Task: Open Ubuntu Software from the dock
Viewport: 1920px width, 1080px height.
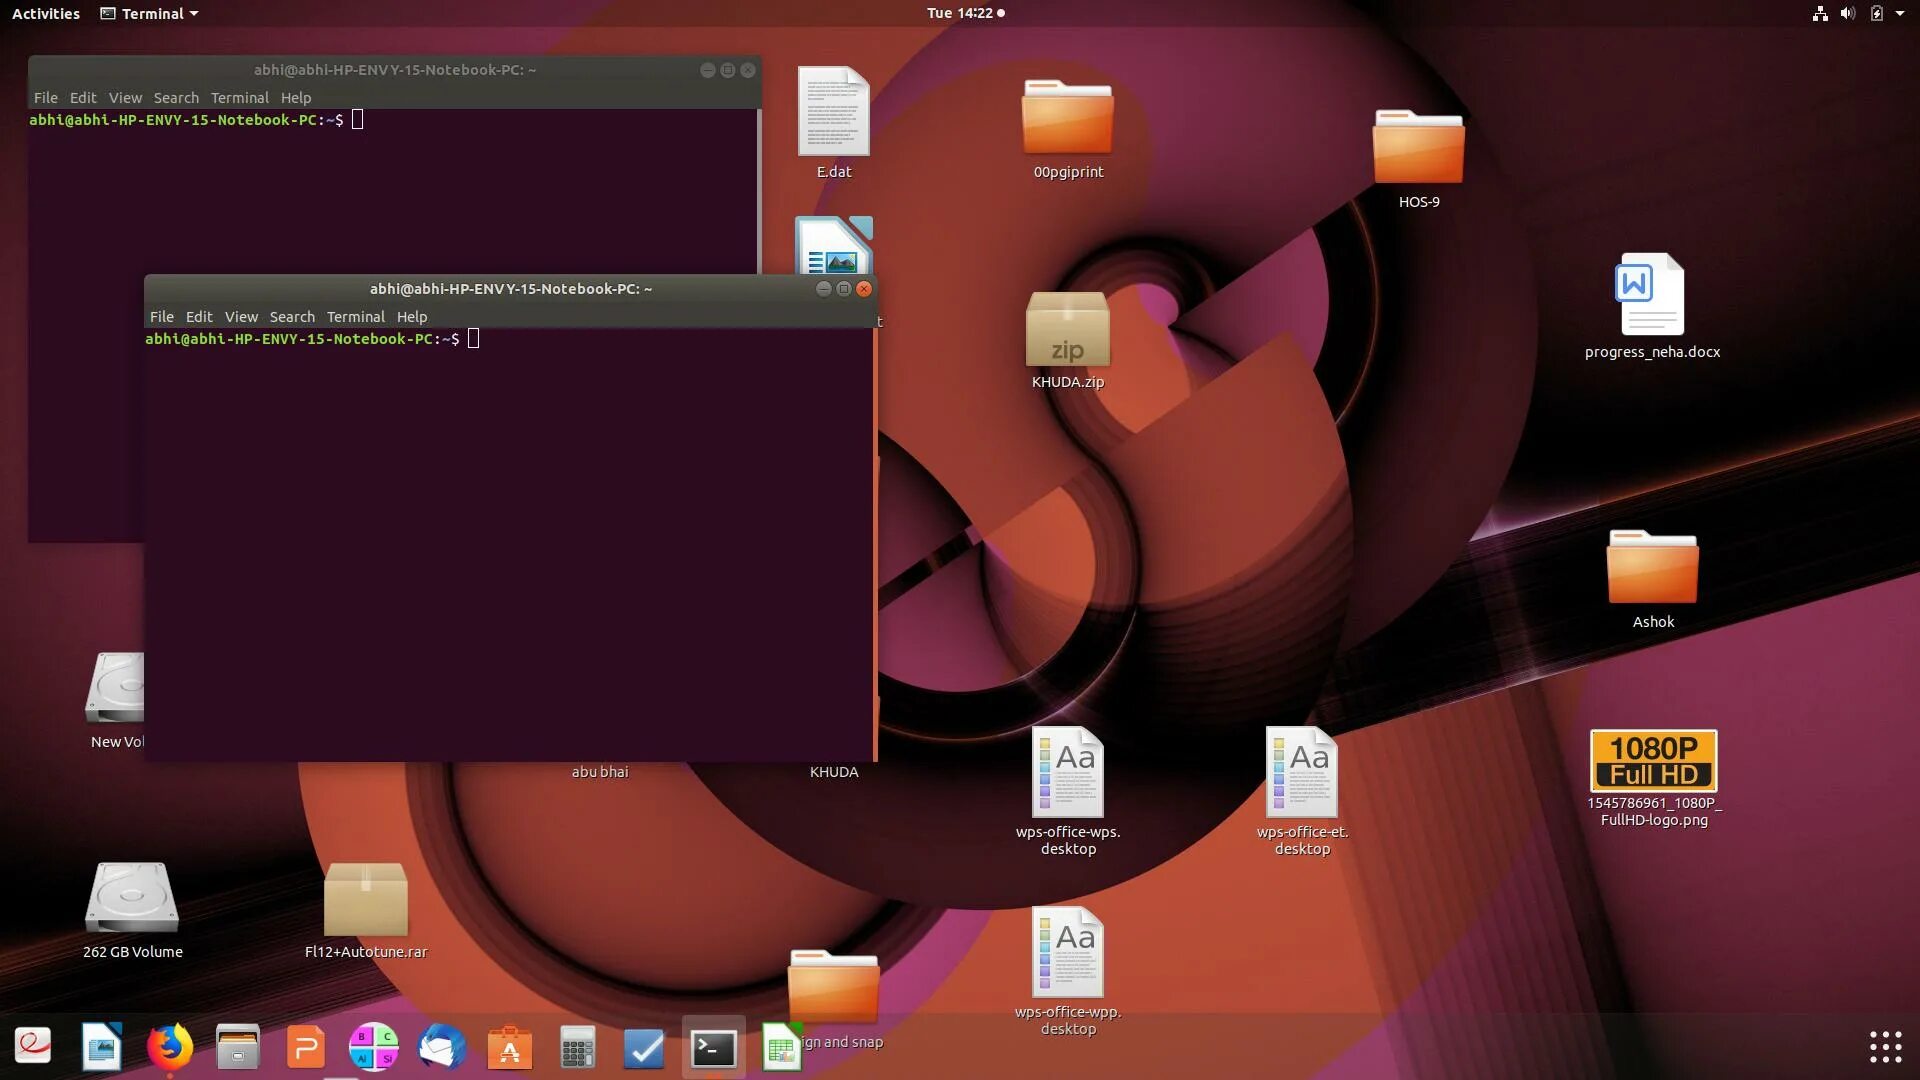Action: [x=509, y=1048]
